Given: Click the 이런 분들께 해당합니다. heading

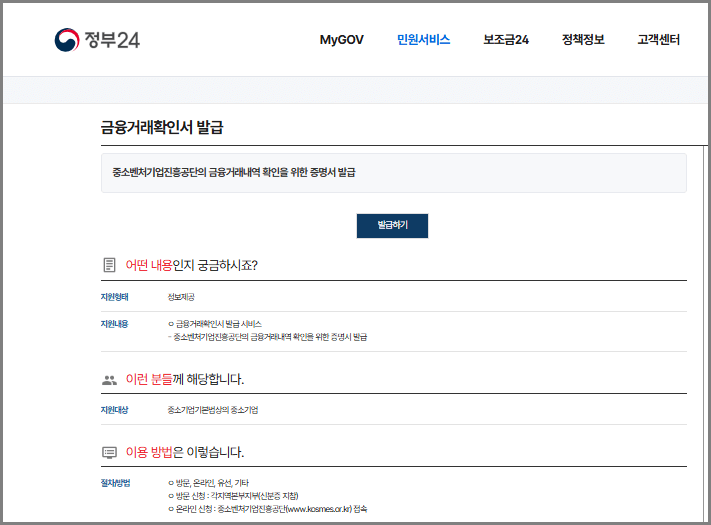Looking at the screenshot, I should point(185,379).
